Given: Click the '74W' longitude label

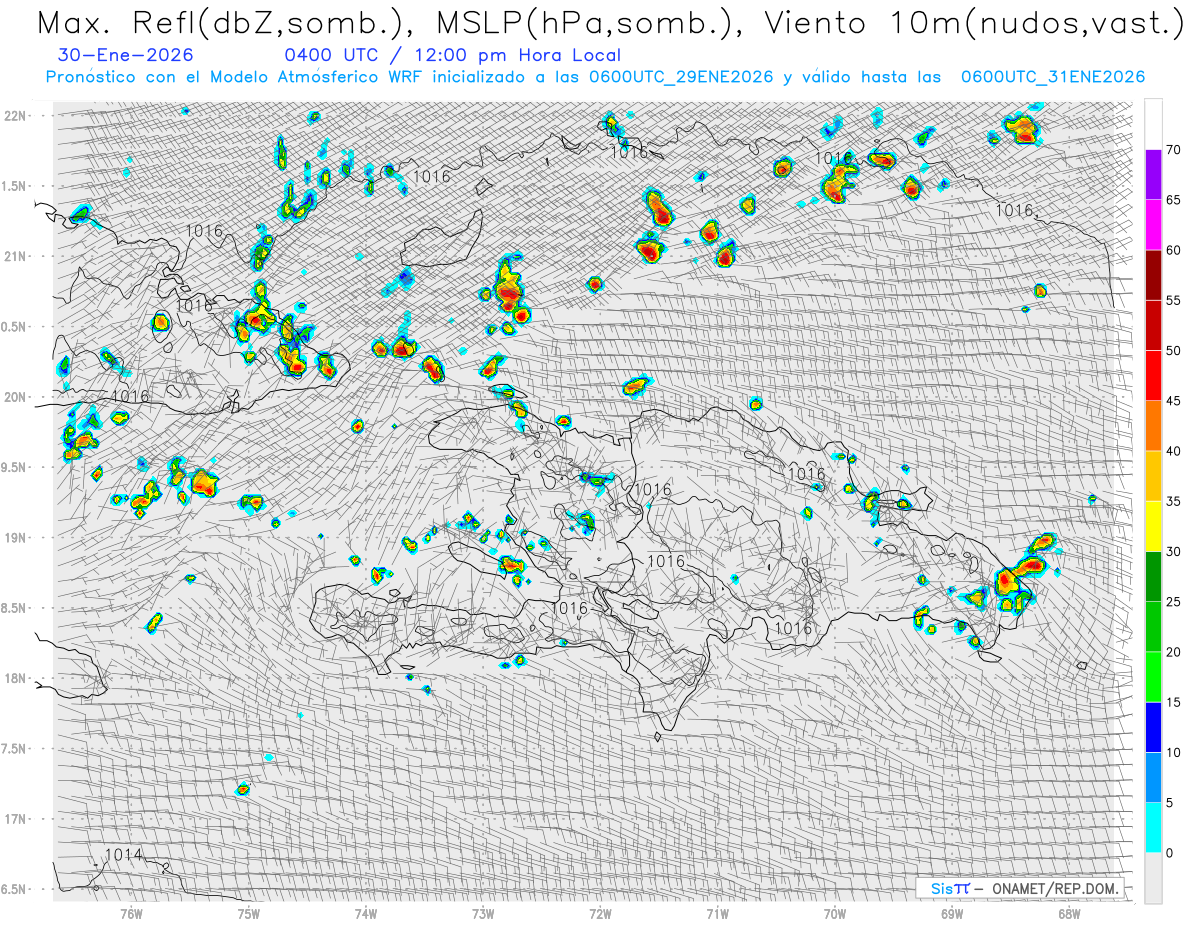Looking at the screenshot, I should [x=365, y=913].
